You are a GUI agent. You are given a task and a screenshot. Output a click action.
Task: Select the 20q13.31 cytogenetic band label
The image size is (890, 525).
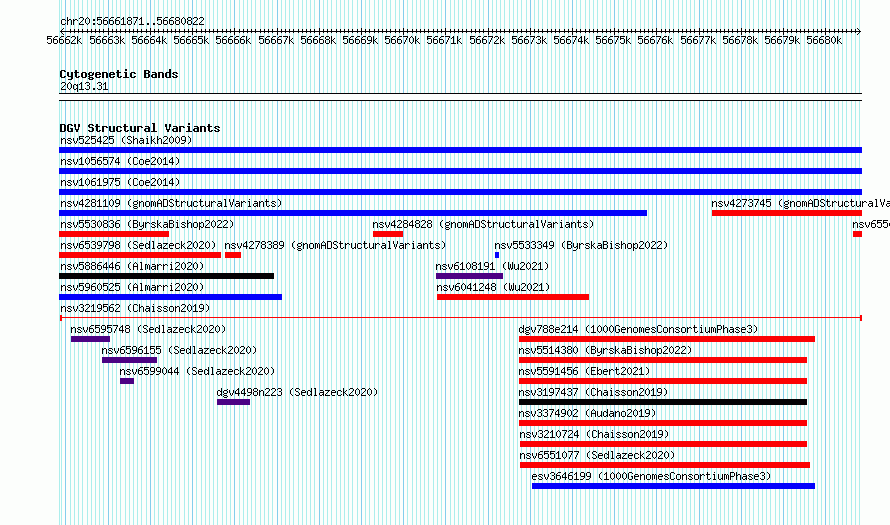[x=84, y=86]
